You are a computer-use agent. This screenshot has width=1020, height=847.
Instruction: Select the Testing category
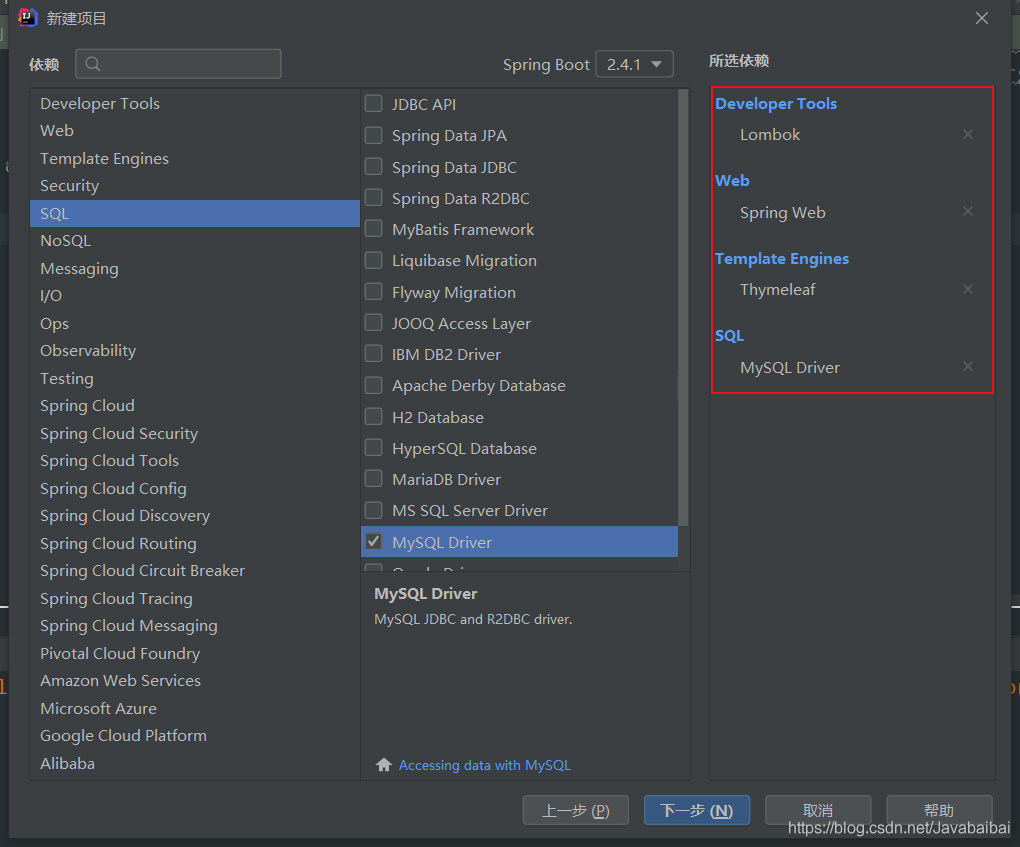click(x=195, y=378)
